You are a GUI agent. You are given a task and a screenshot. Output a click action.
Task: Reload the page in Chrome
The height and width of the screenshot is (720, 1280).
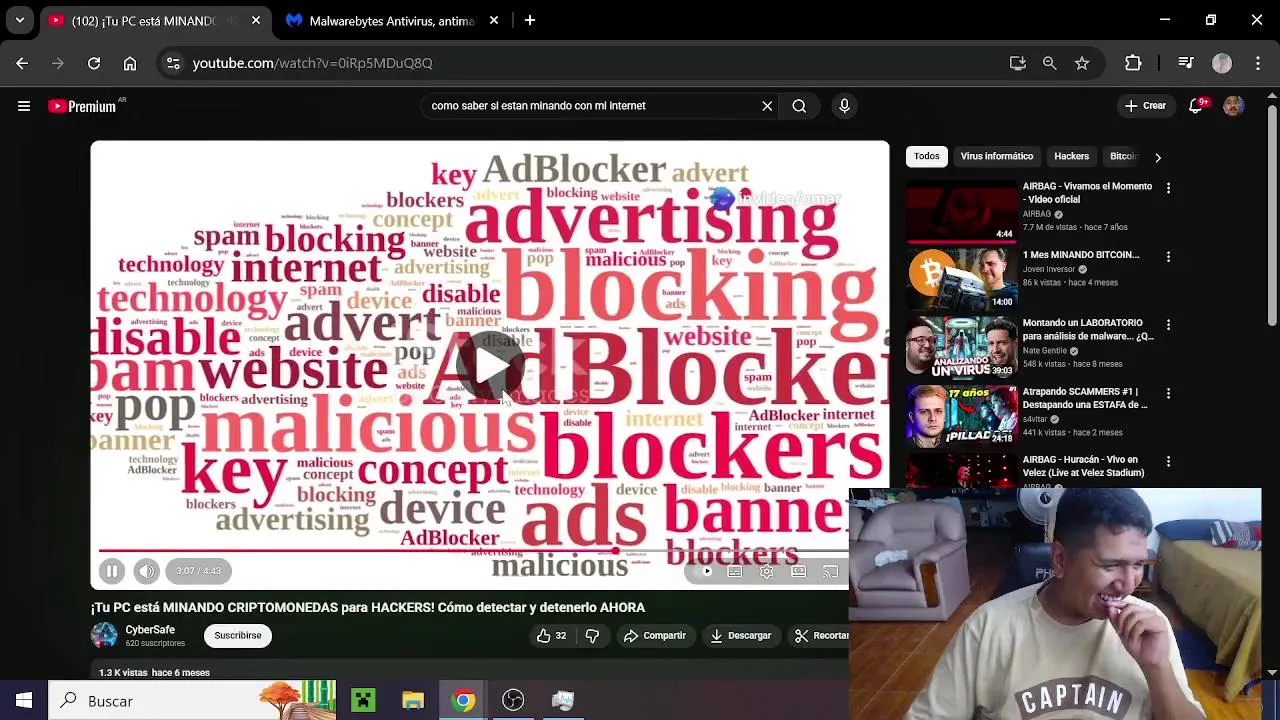[94, 63]
